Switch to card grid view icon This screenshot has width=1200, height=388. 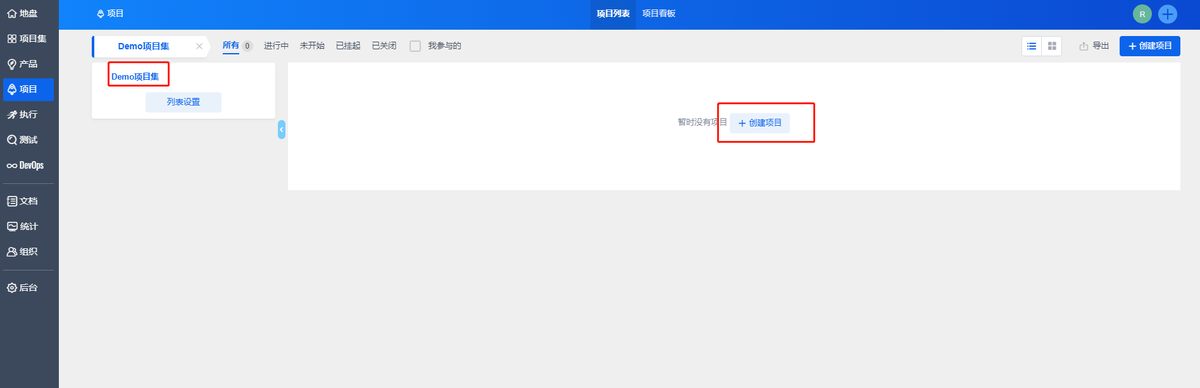point(1052,46)
